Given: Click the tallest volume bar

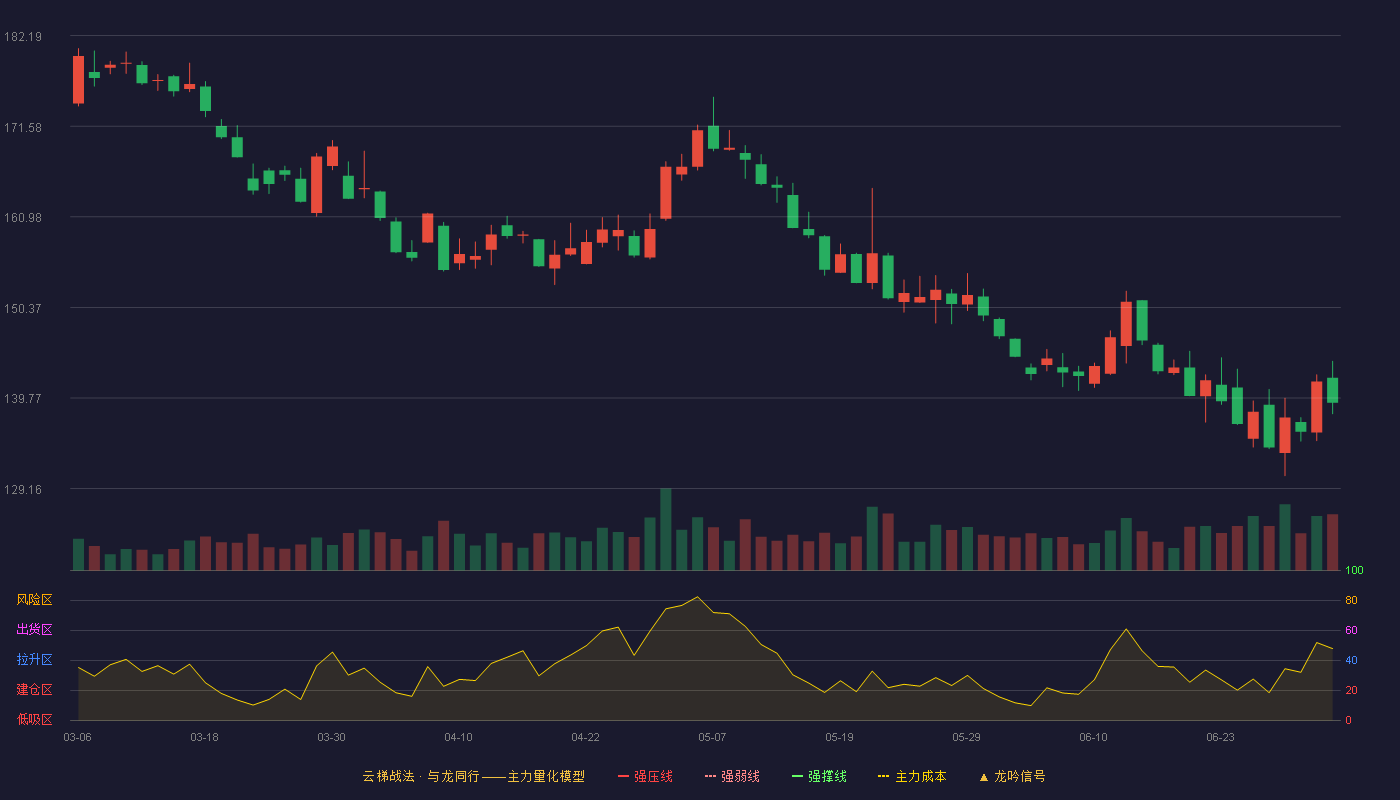Looking at the screenshot, I should click(666, 529).
